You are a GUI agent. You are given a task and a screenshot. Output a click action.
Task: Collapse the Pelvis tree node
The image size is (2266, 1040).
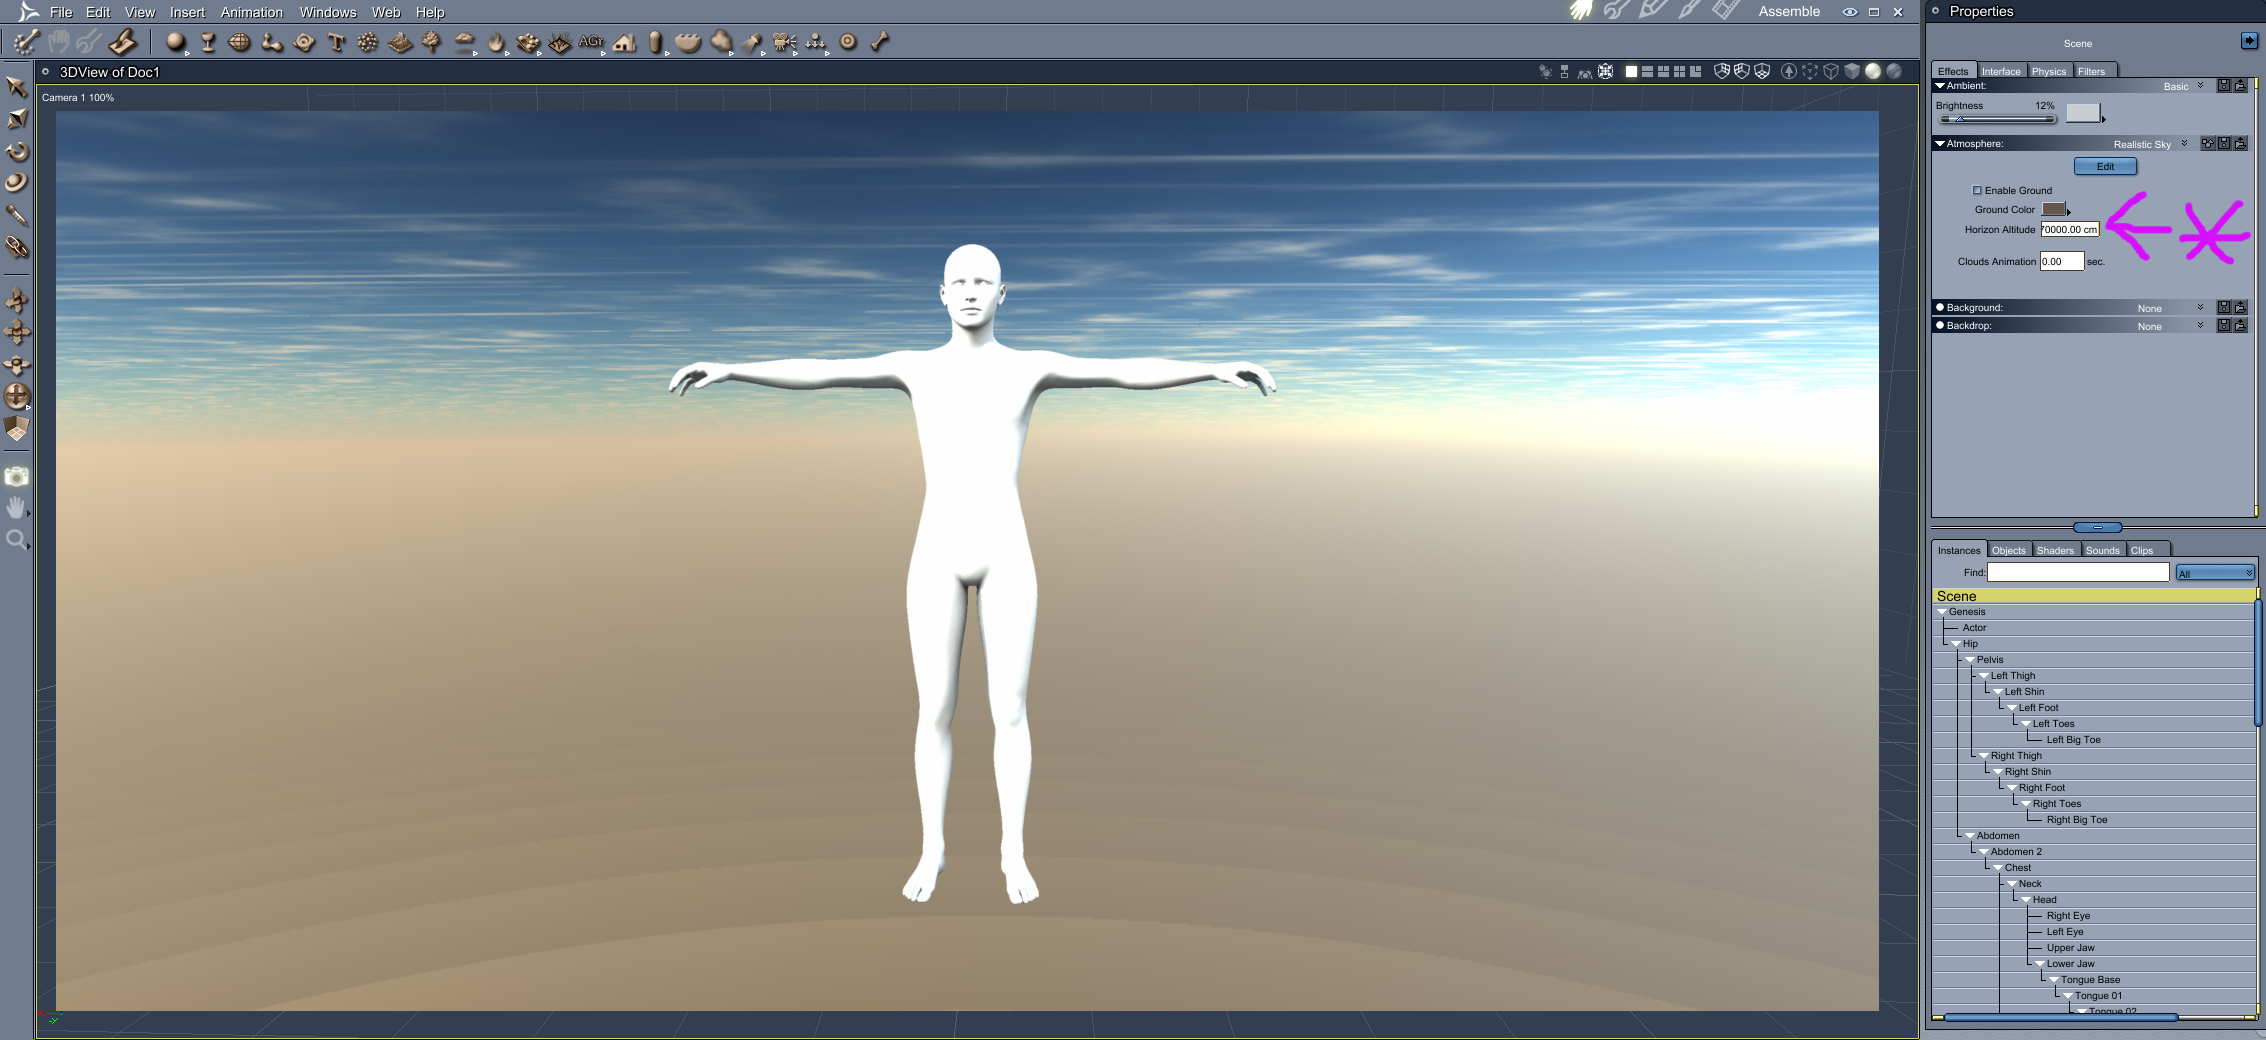[1970, 660]
